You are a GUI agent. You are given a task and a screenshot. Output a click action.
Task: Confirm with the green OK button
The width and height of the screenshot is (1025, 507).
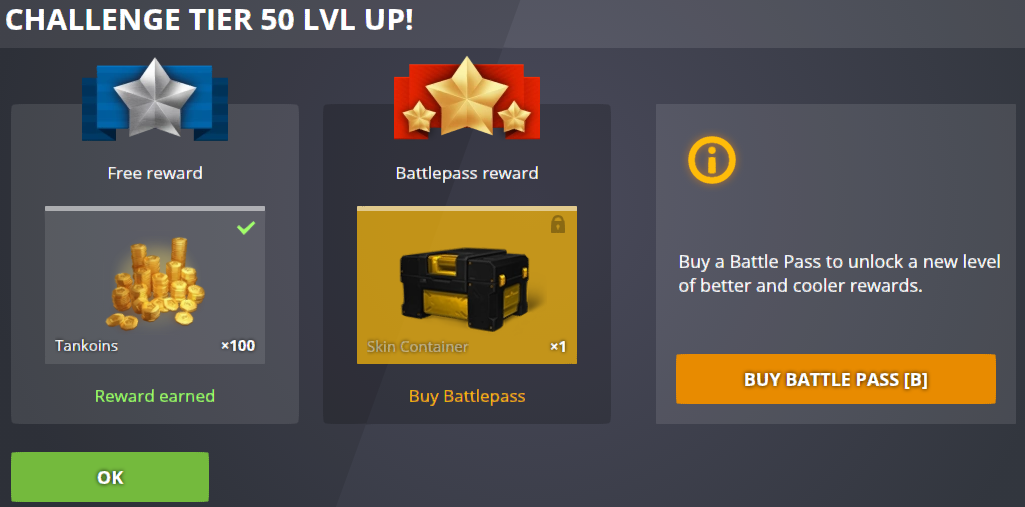[x=110, y=477]
